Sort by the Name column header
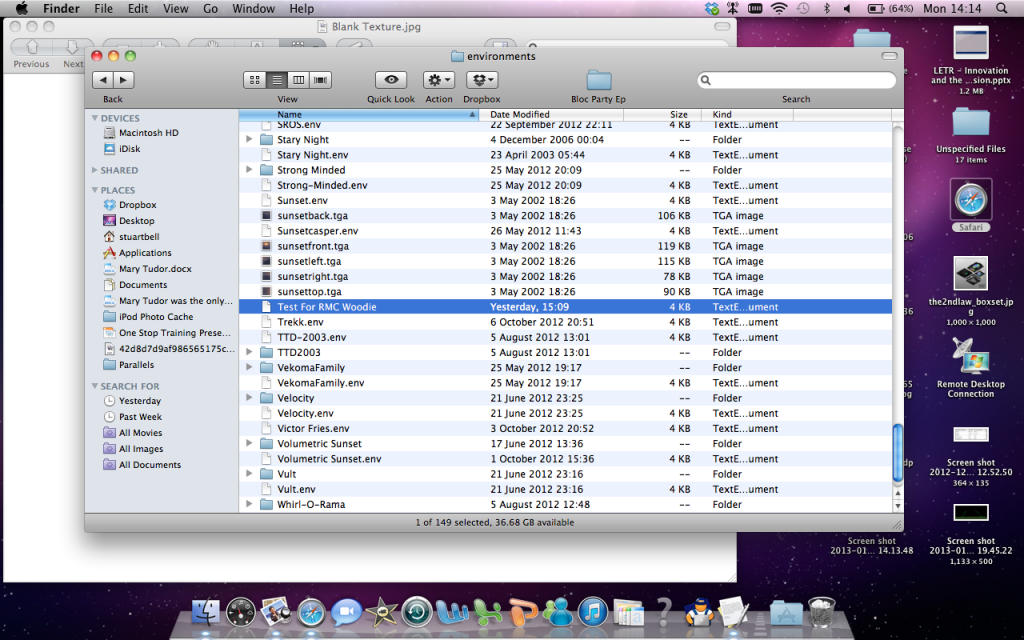 pos(359,114)
